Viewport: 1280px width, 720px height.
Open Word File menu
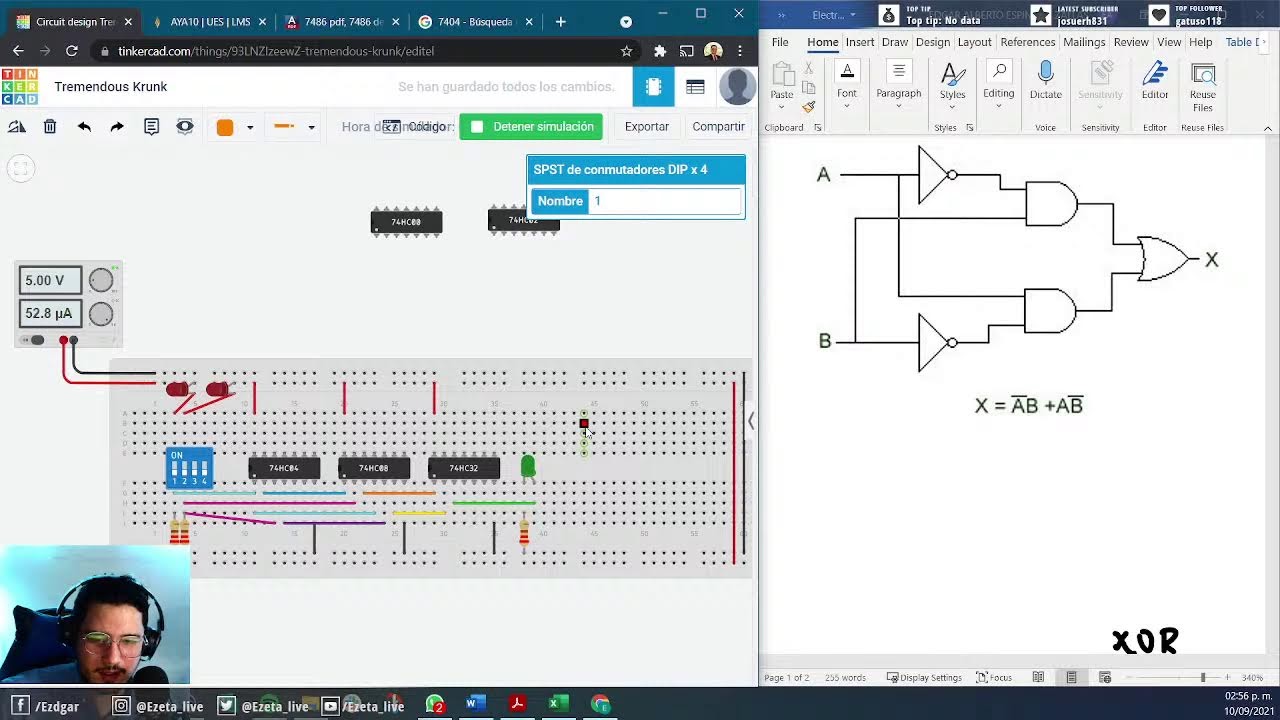click(x=780, y=42)
